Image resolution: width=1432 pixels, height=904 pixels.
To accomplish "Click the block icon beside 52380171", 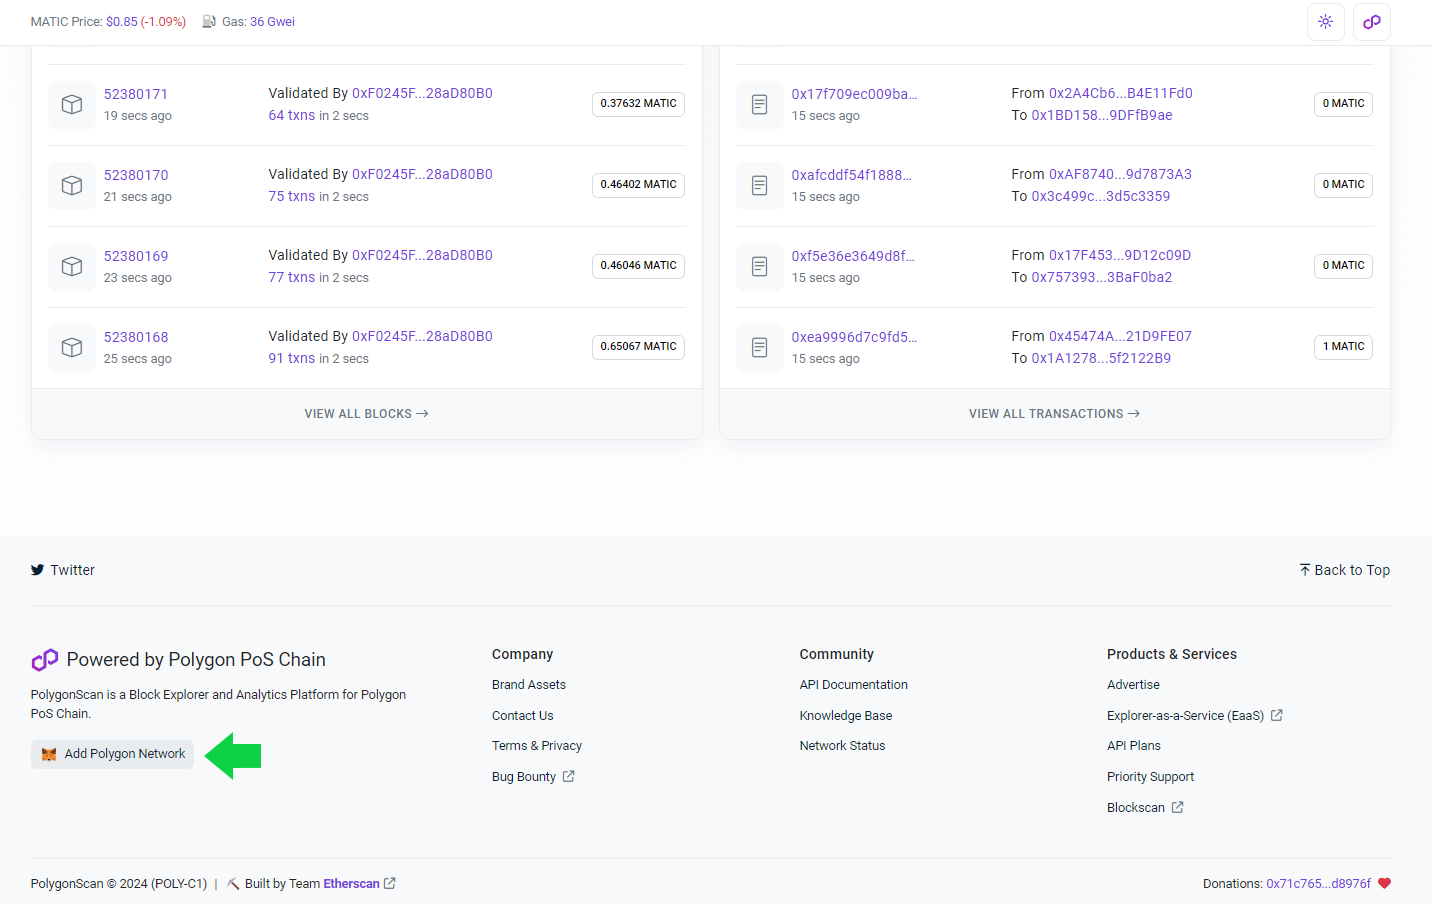I will tap(72, 104).
